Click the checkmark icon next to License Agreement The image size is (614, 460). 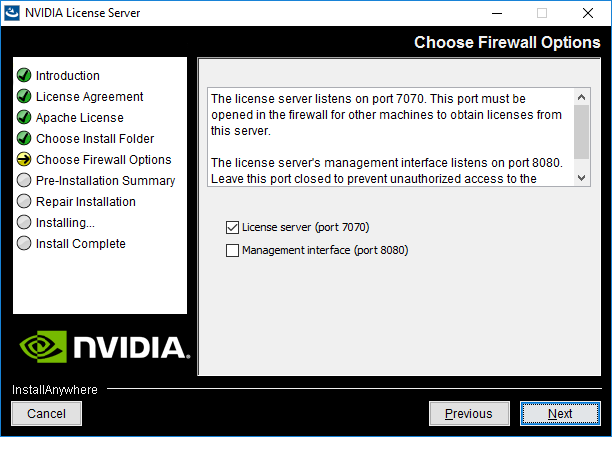(x=25, y=97)
